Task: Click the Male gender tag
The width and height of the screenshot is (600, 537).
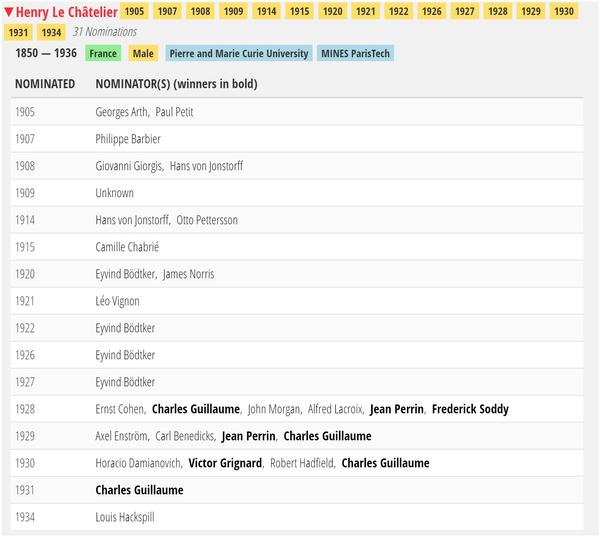Action: point(143,53)
